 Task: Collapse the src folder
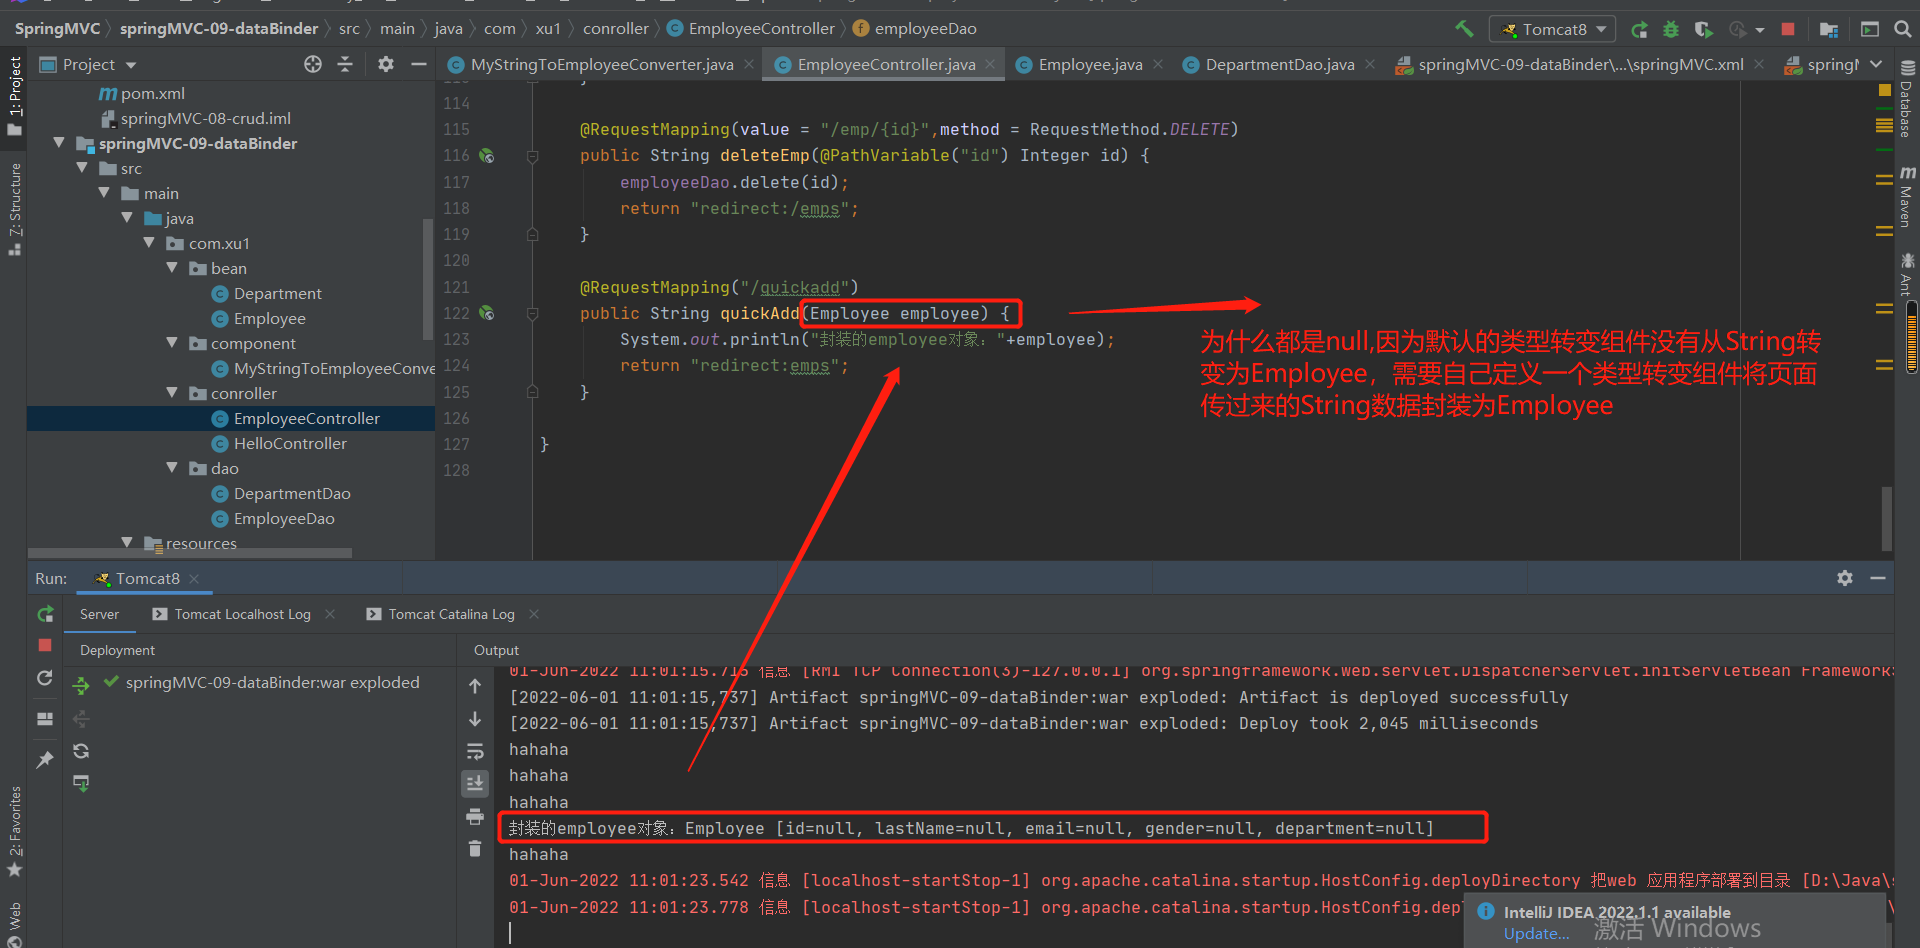[x=82, y=168]
